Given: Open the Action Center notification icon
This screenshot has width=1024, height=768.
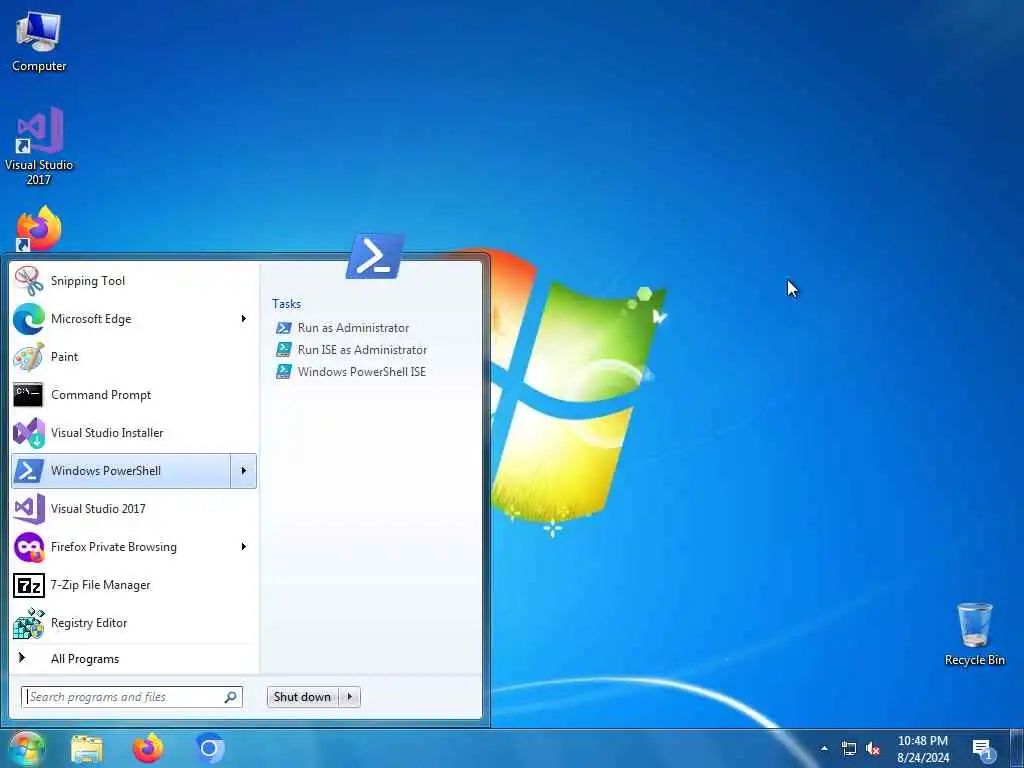Looking at the screenshot, I should tap(982, 748).
